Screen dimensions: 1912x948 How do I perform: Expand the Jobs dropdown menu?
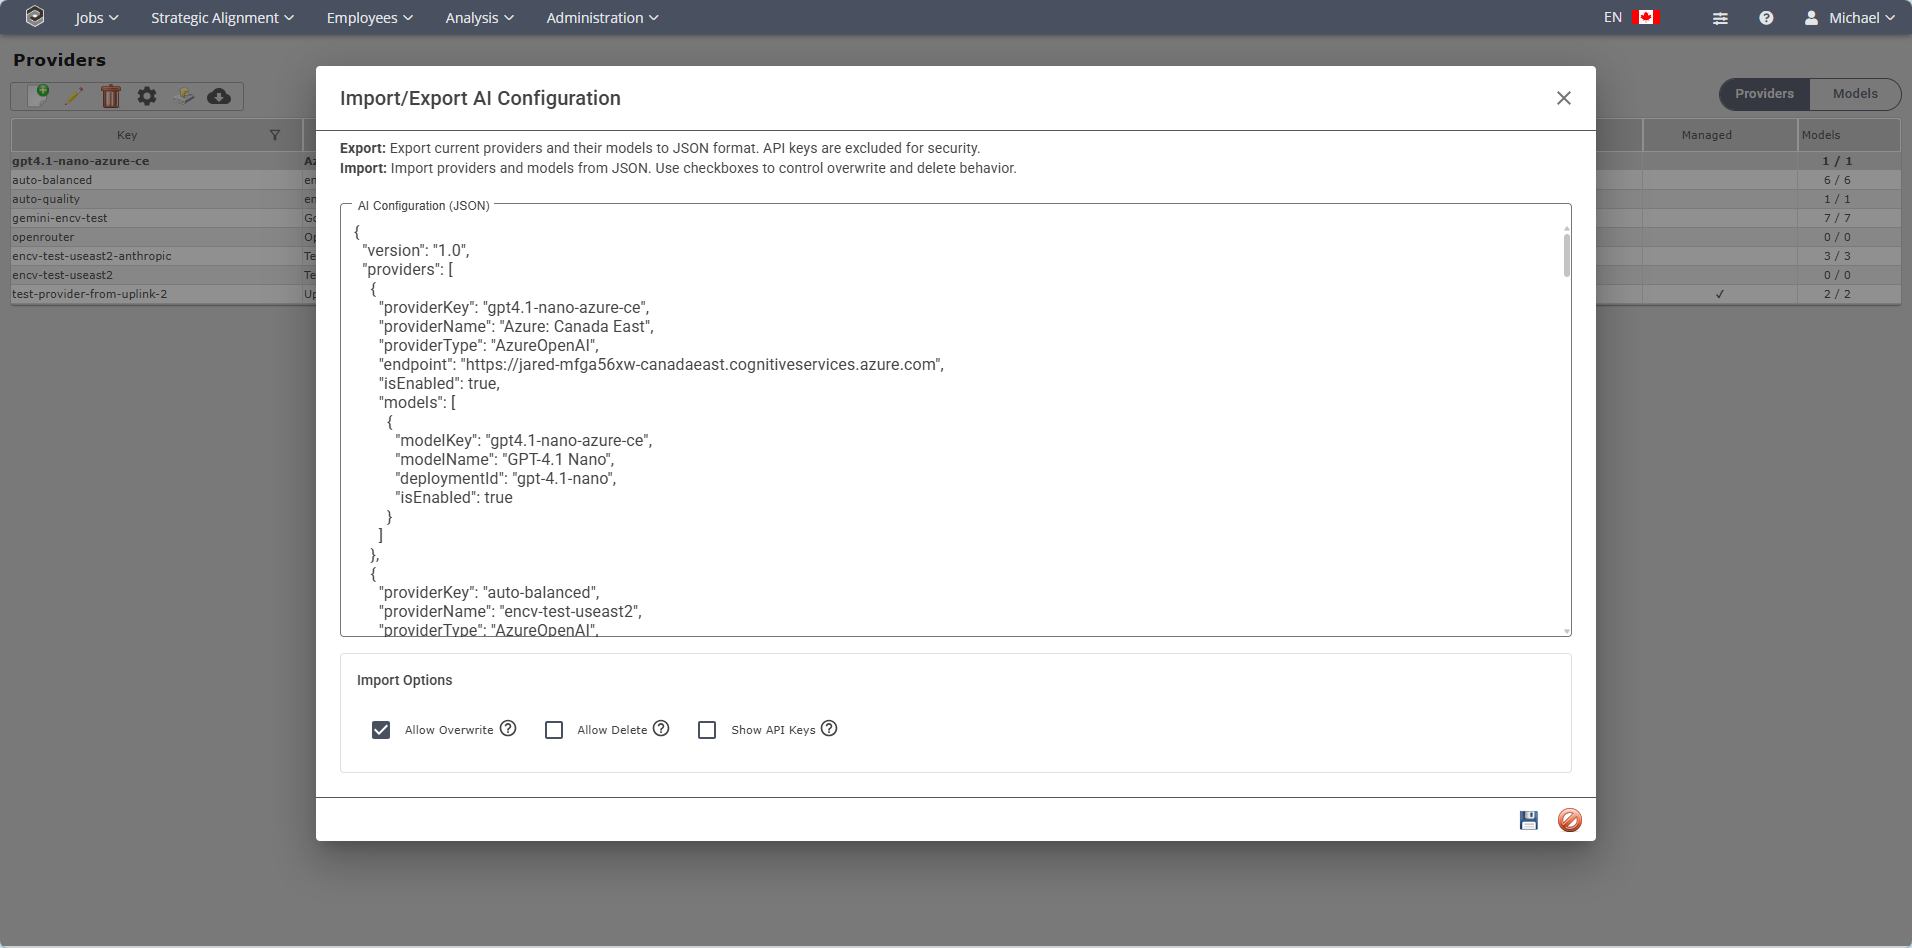tap(97, 18)
